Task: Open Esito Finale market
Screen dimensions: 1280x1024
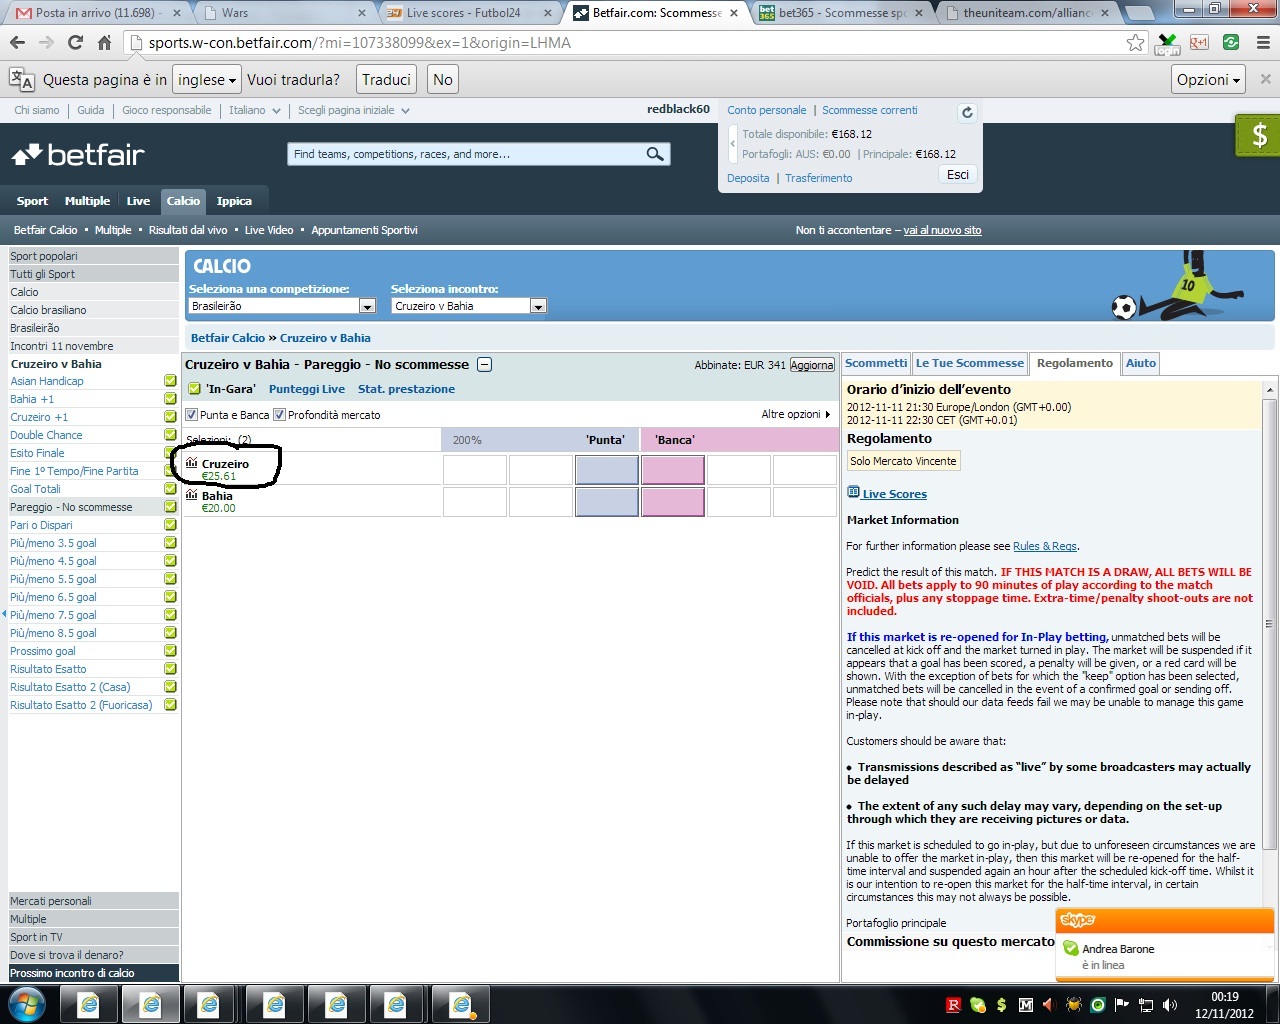Action: click(x=37, y=453)
